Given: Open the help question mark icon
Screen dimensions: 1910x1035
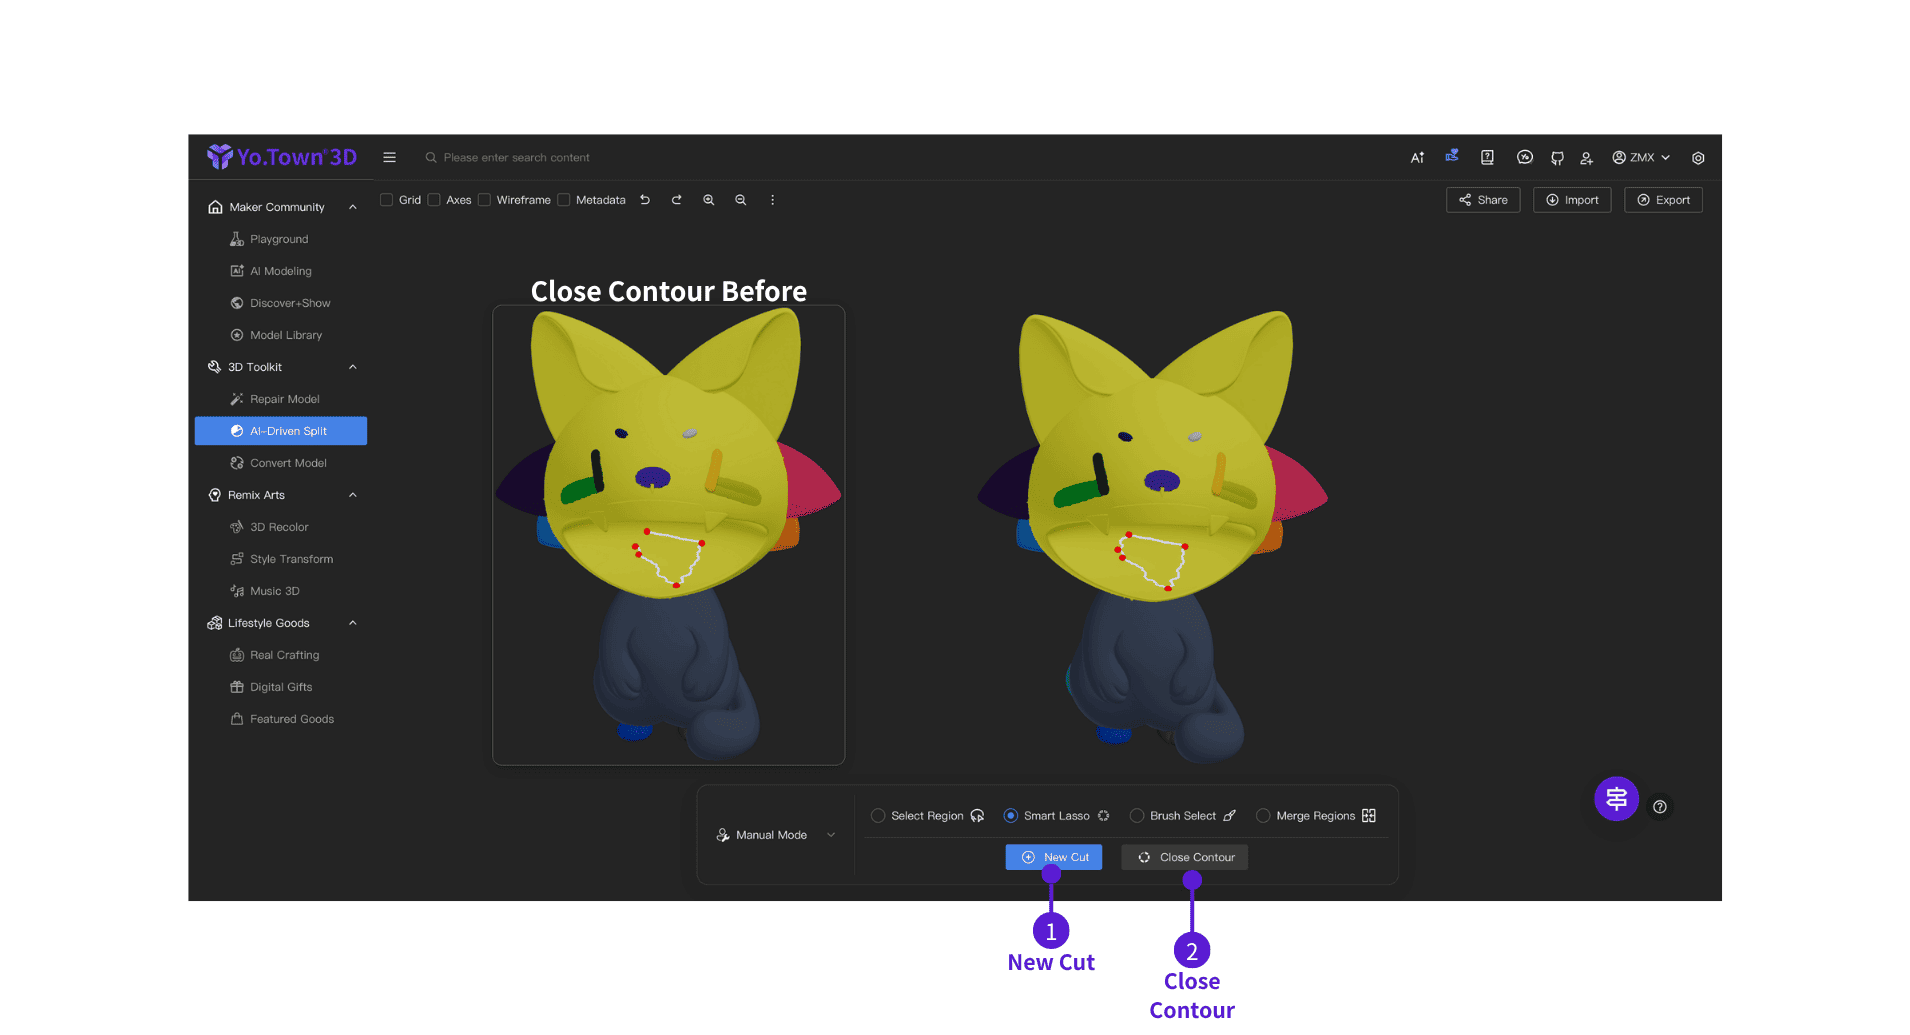Looking at the screenshot, I should [1660, 807].
